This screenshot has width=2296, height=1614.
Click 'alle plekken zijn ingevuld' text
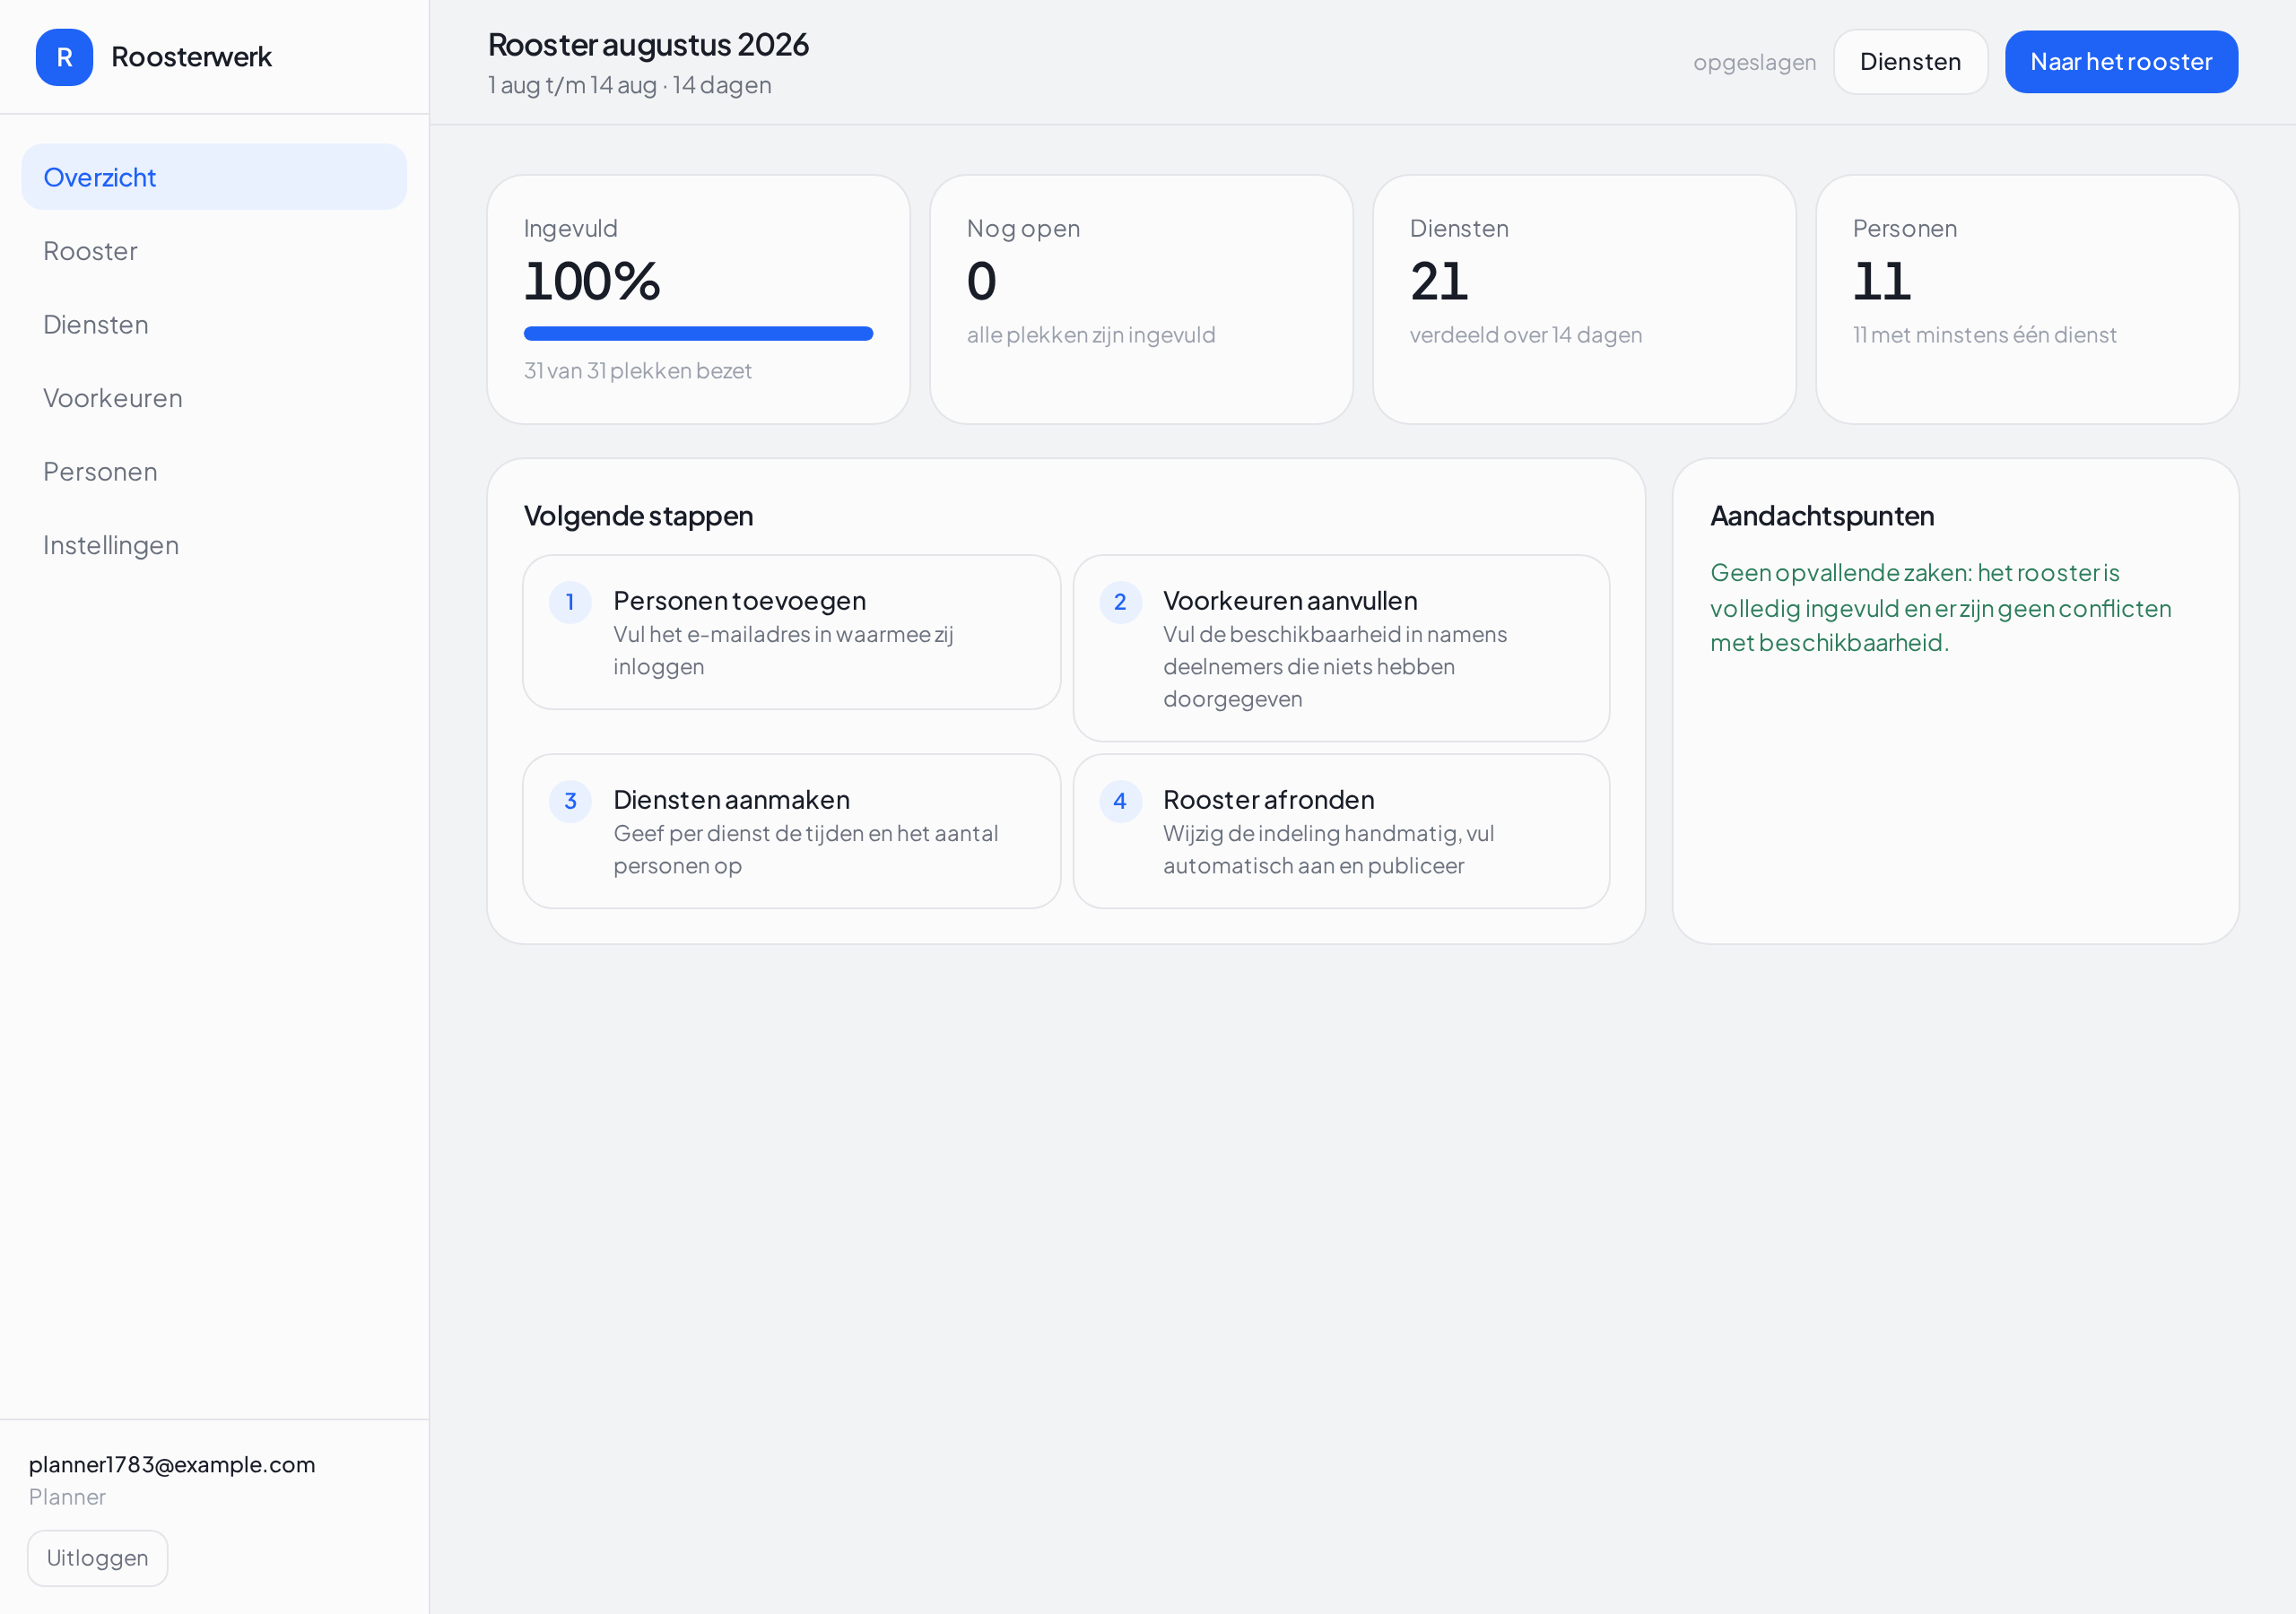coord(1091,335)
